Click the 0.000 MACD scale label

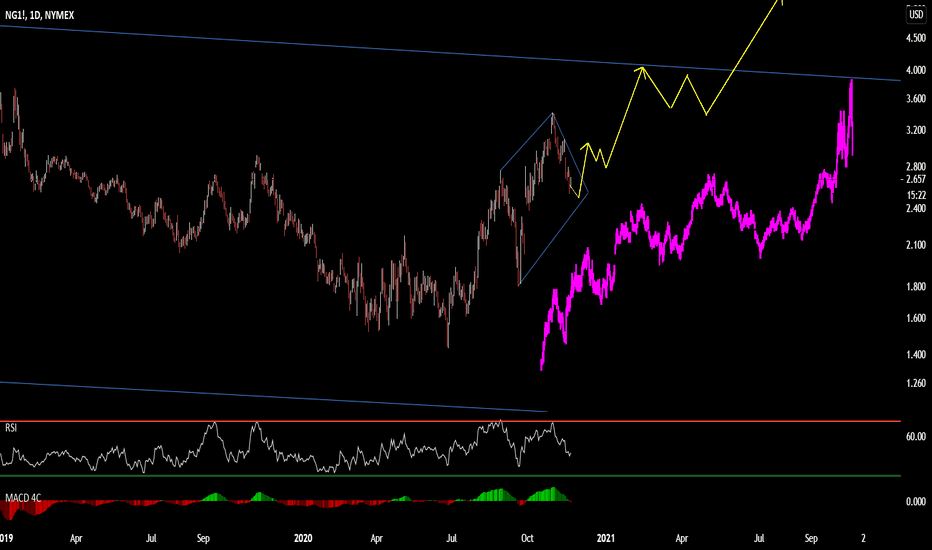pos(916,502)
